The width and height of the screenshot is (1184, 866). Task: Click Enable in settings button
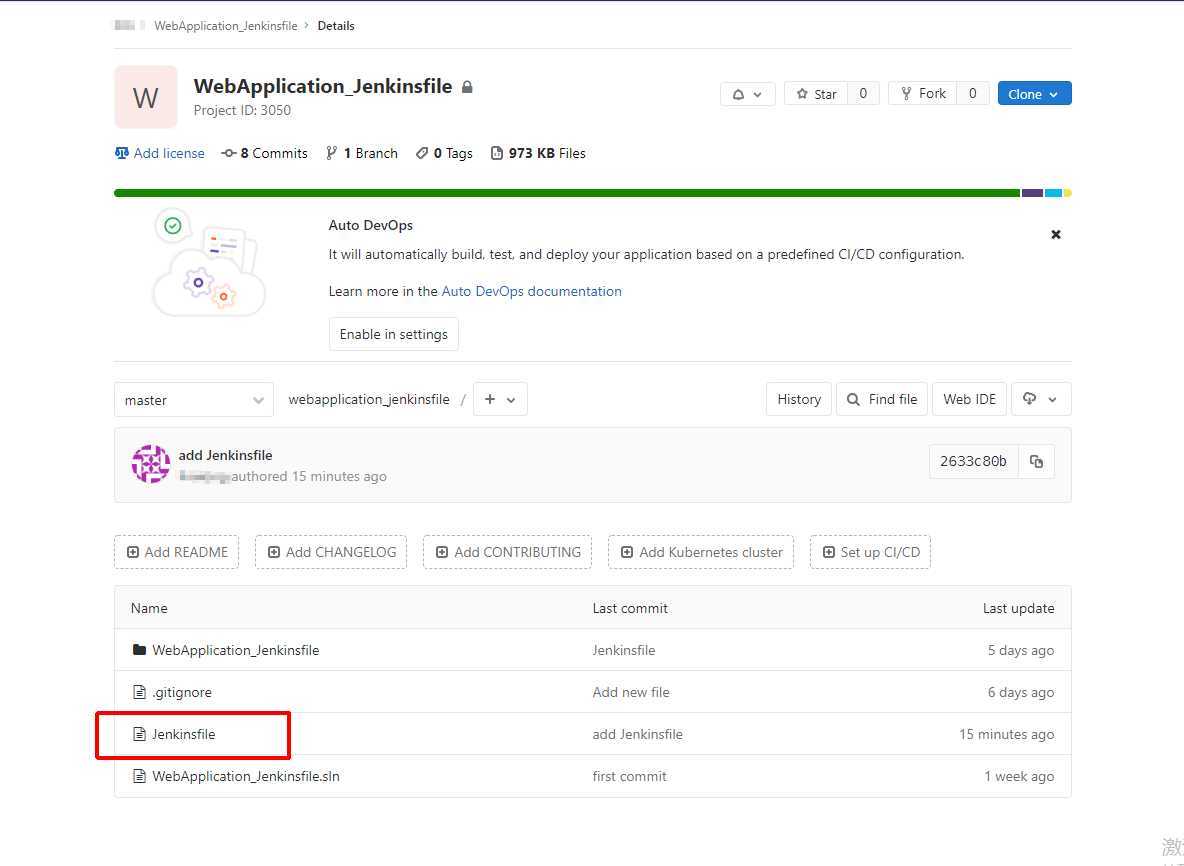pyautogui.click(x=393, y=334)
